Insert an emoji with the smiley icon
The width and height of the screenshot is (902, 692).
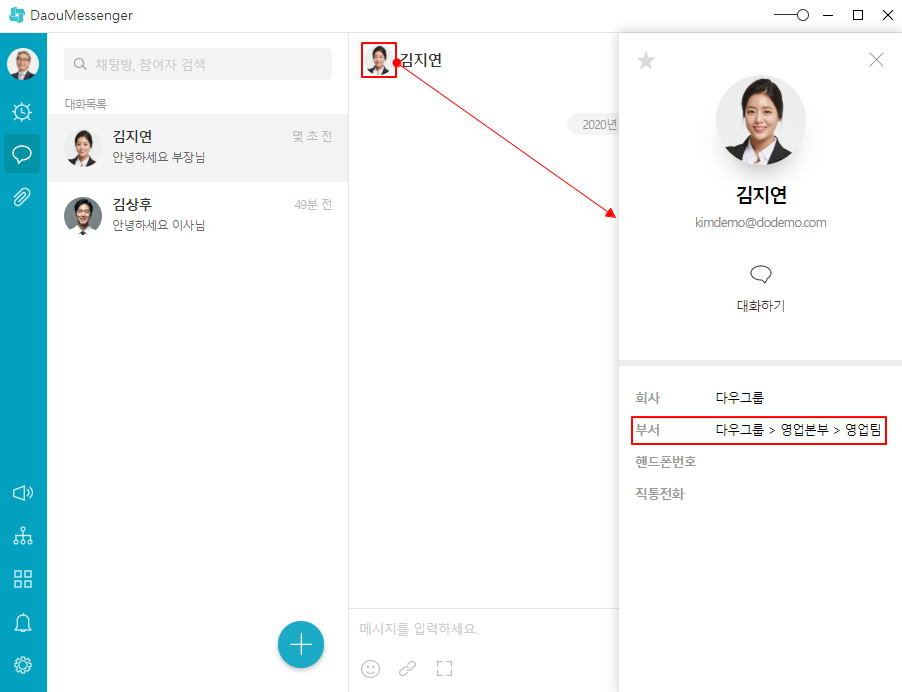[370, 669]
